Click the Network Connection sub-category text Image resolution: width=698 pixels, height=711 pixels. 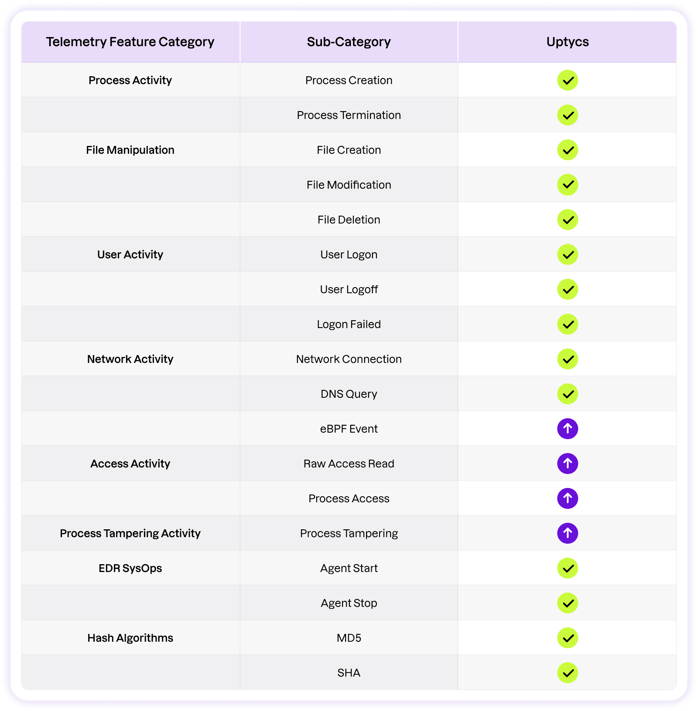pos(348,359)
